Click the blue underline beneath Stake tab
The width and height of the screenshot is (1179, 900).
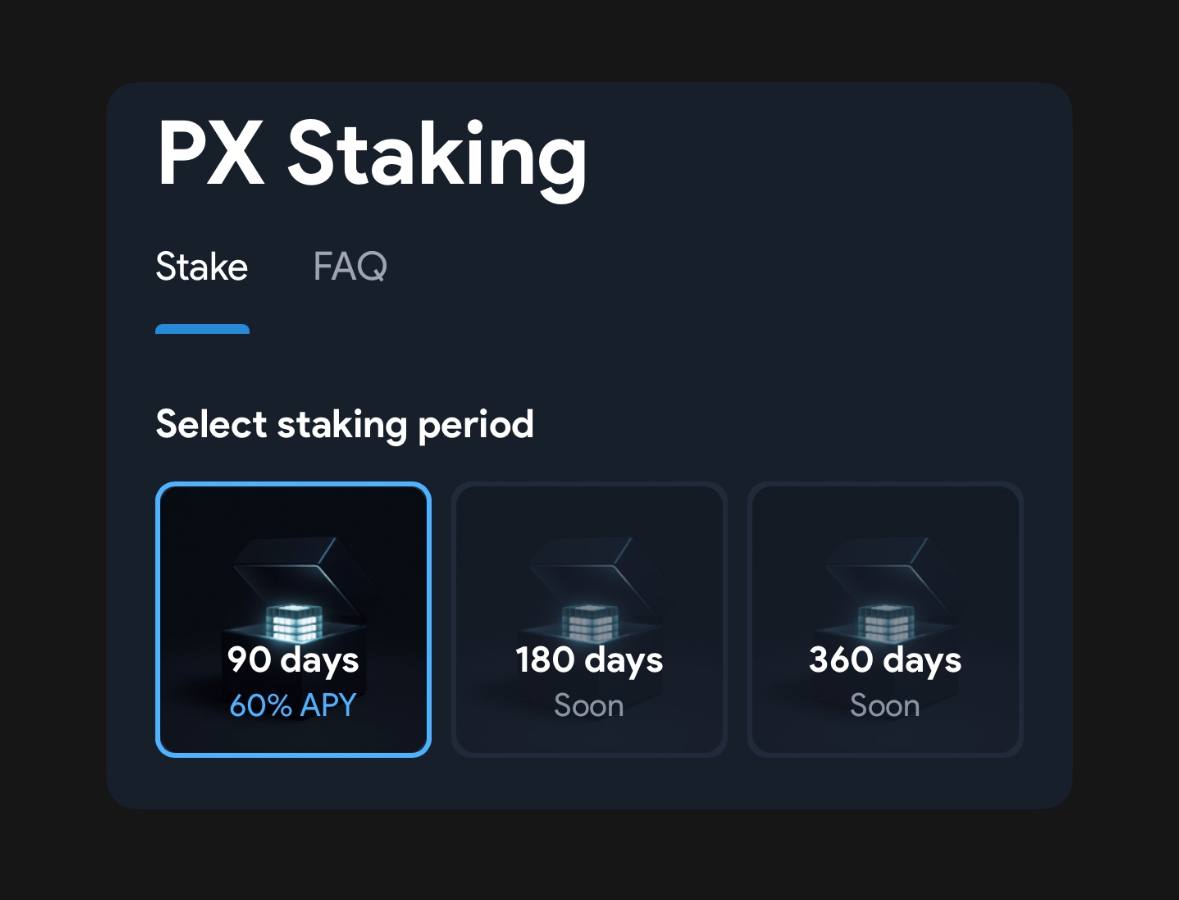click(x=202, y=329)
